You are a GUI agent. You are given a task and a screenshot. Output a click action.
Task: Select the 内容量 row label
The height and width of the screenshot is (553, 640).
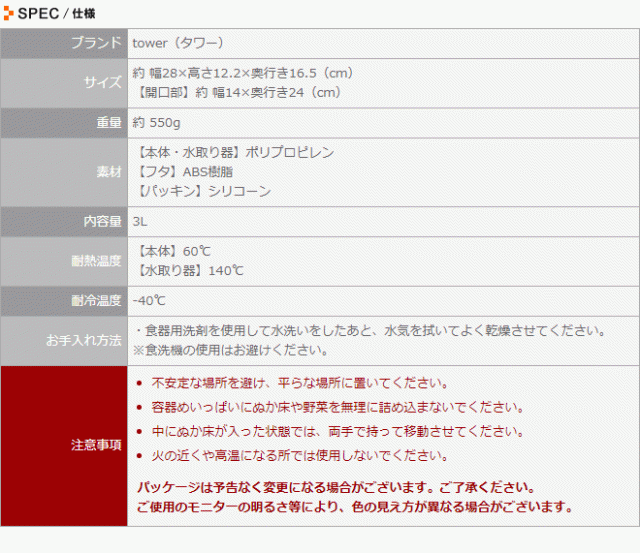(x=102, y=221)
